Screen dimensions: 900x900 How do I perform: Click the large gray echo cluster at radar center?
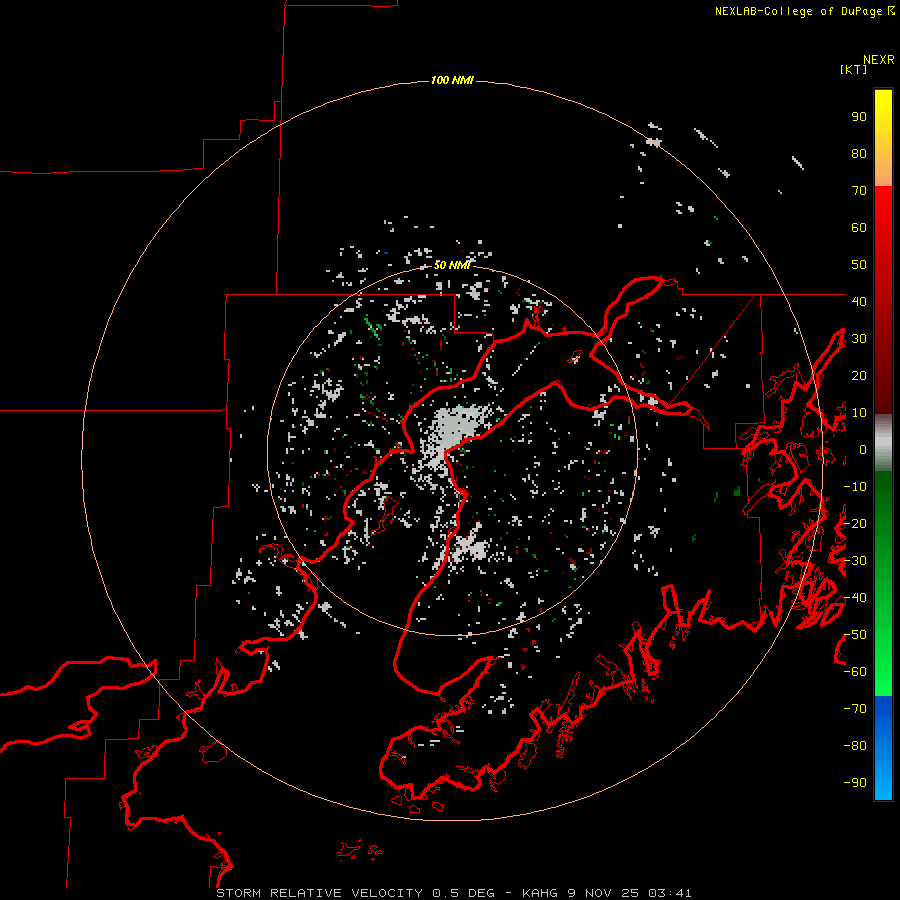pyautogui.click(x=456, y=428)
